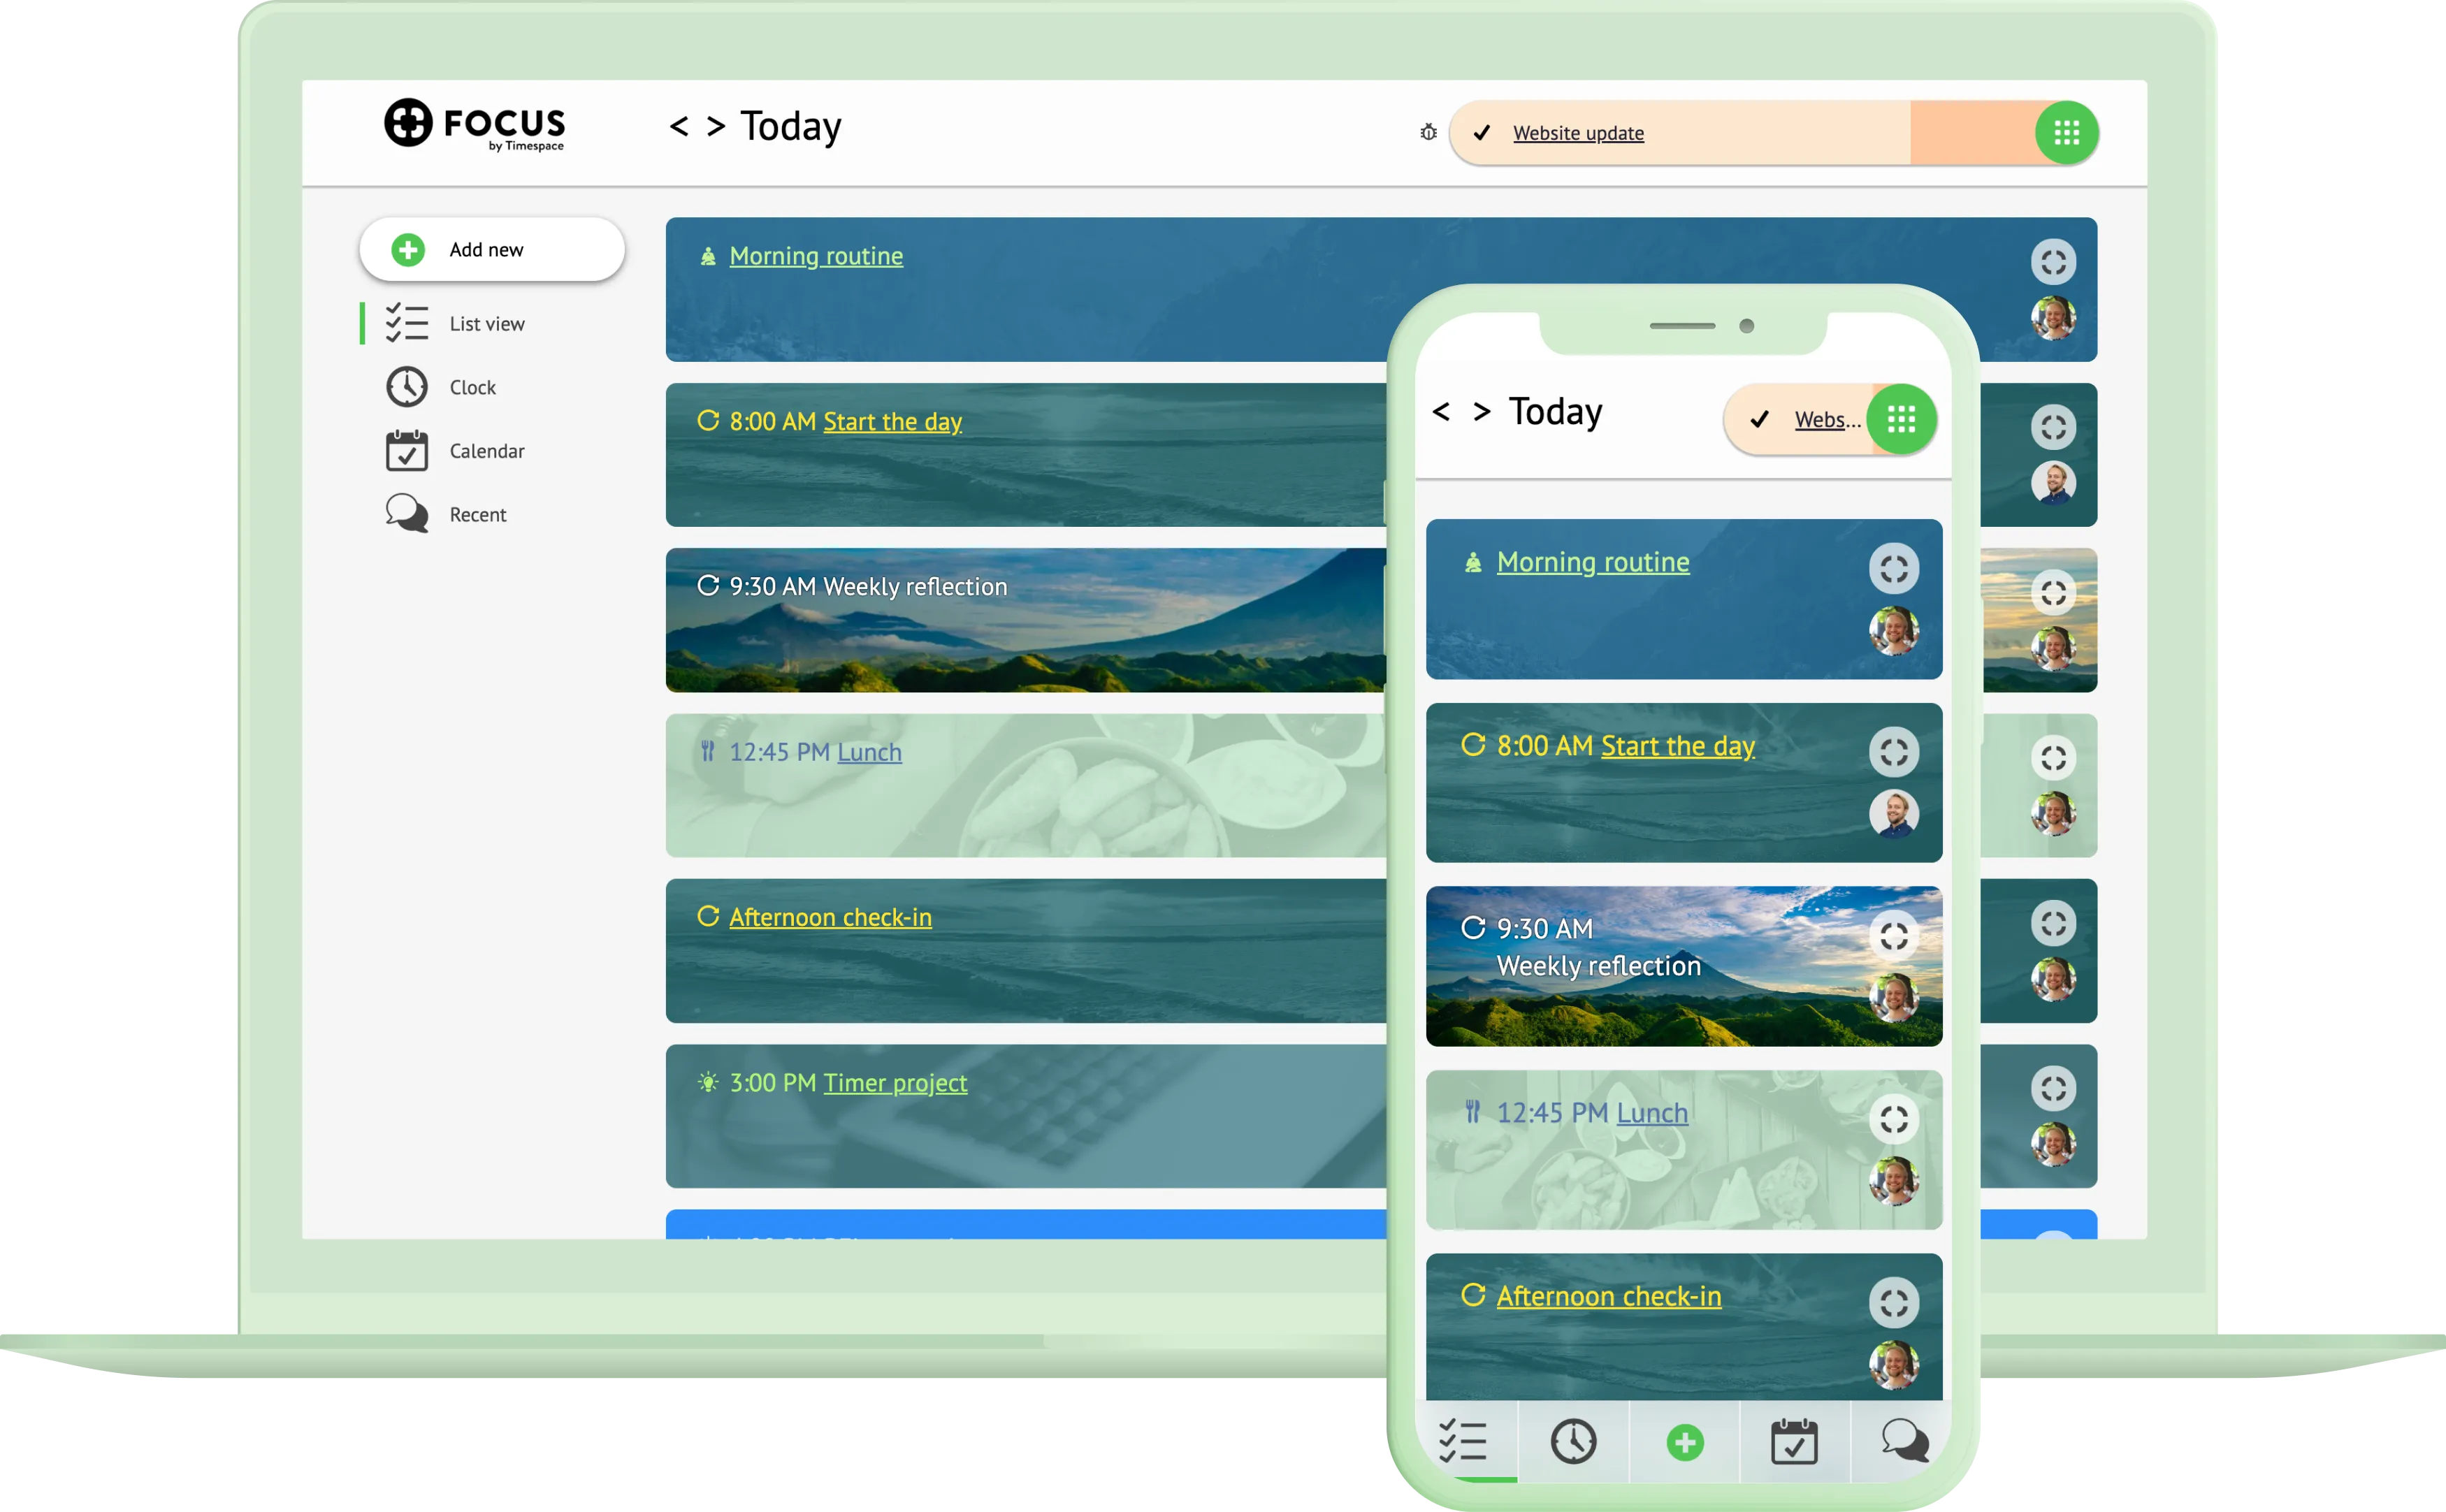Open Start the day link on laptop
The height and width of the screenshot is (1512, 2446).
(892, 421)
